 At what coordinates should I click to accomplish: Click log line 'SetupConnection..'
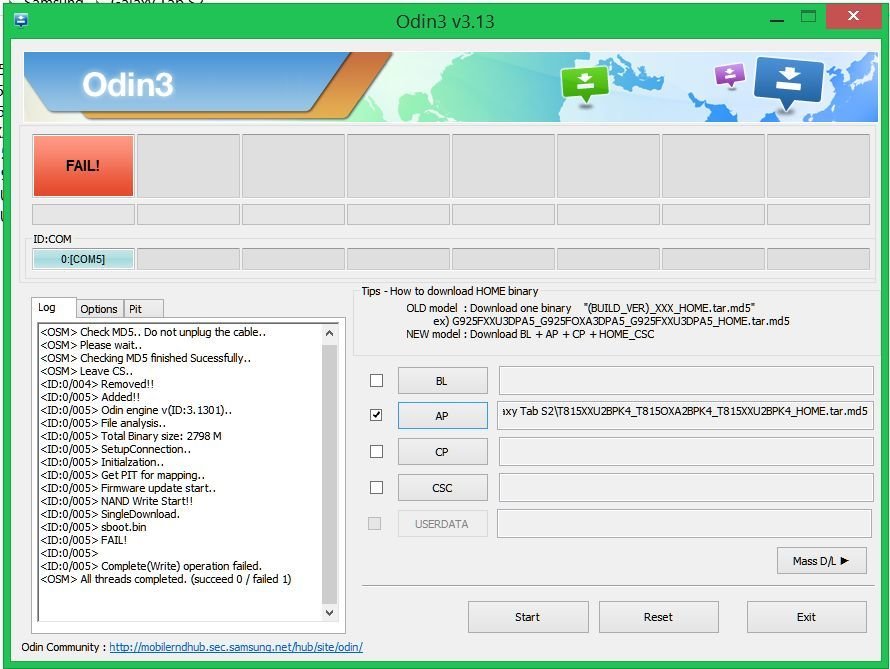(116, 449)
